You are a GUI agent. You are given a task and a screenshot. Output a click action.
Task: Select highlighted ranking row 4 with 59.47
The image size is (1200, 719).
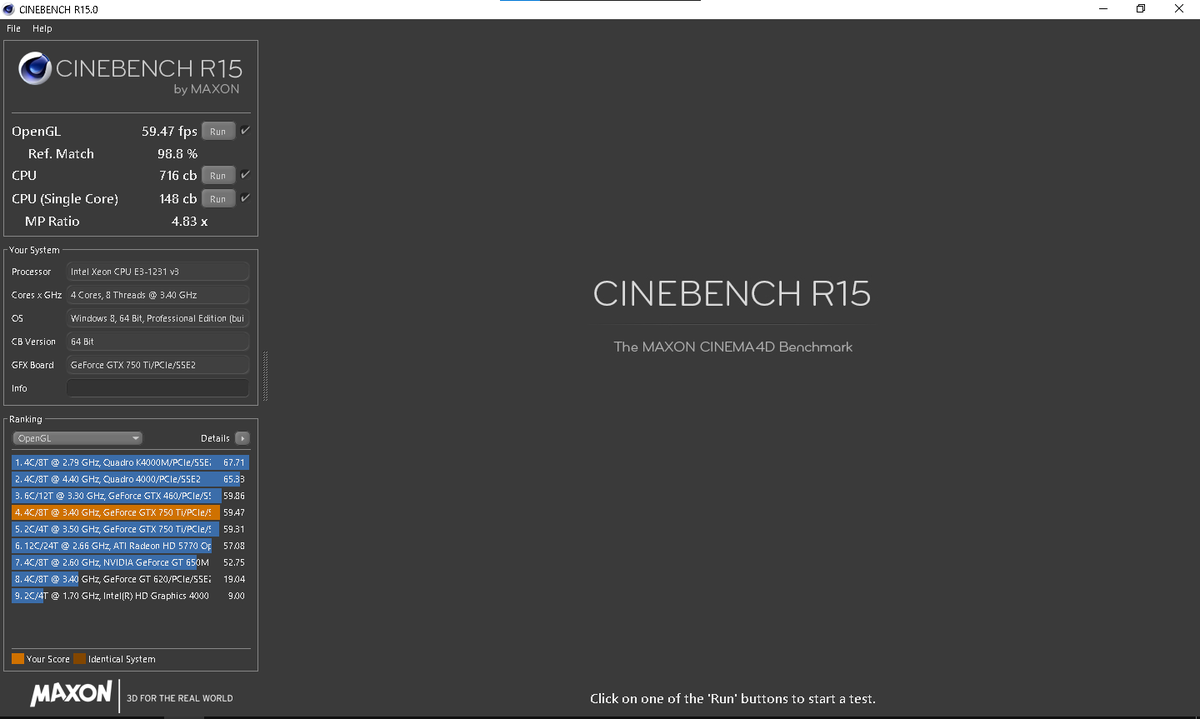[131, 511]
